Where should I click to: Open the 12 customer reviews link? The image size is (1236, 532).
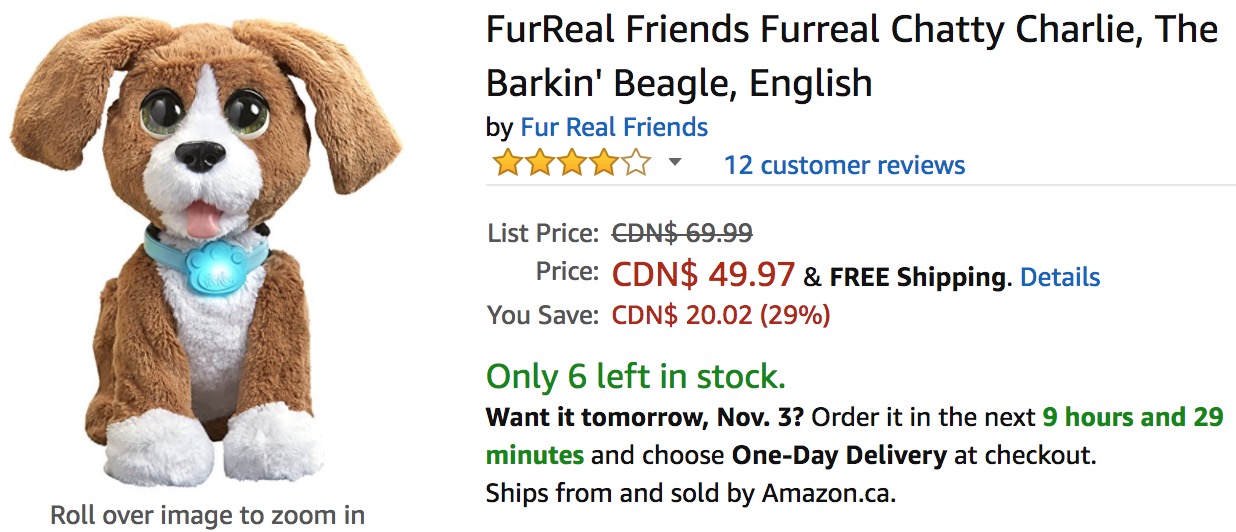pyautogui.click(x=844, y=165)
